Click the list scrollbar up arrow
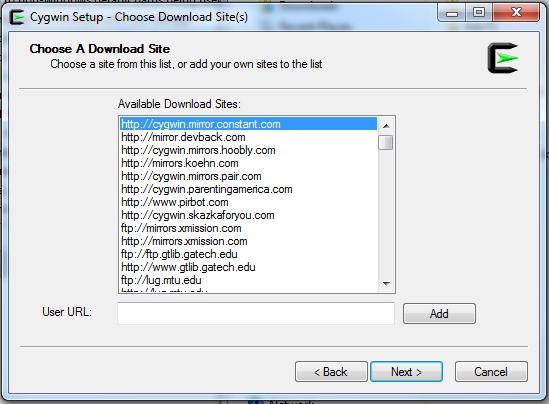The height and width of the screenshot is (404, 549). 386,126
